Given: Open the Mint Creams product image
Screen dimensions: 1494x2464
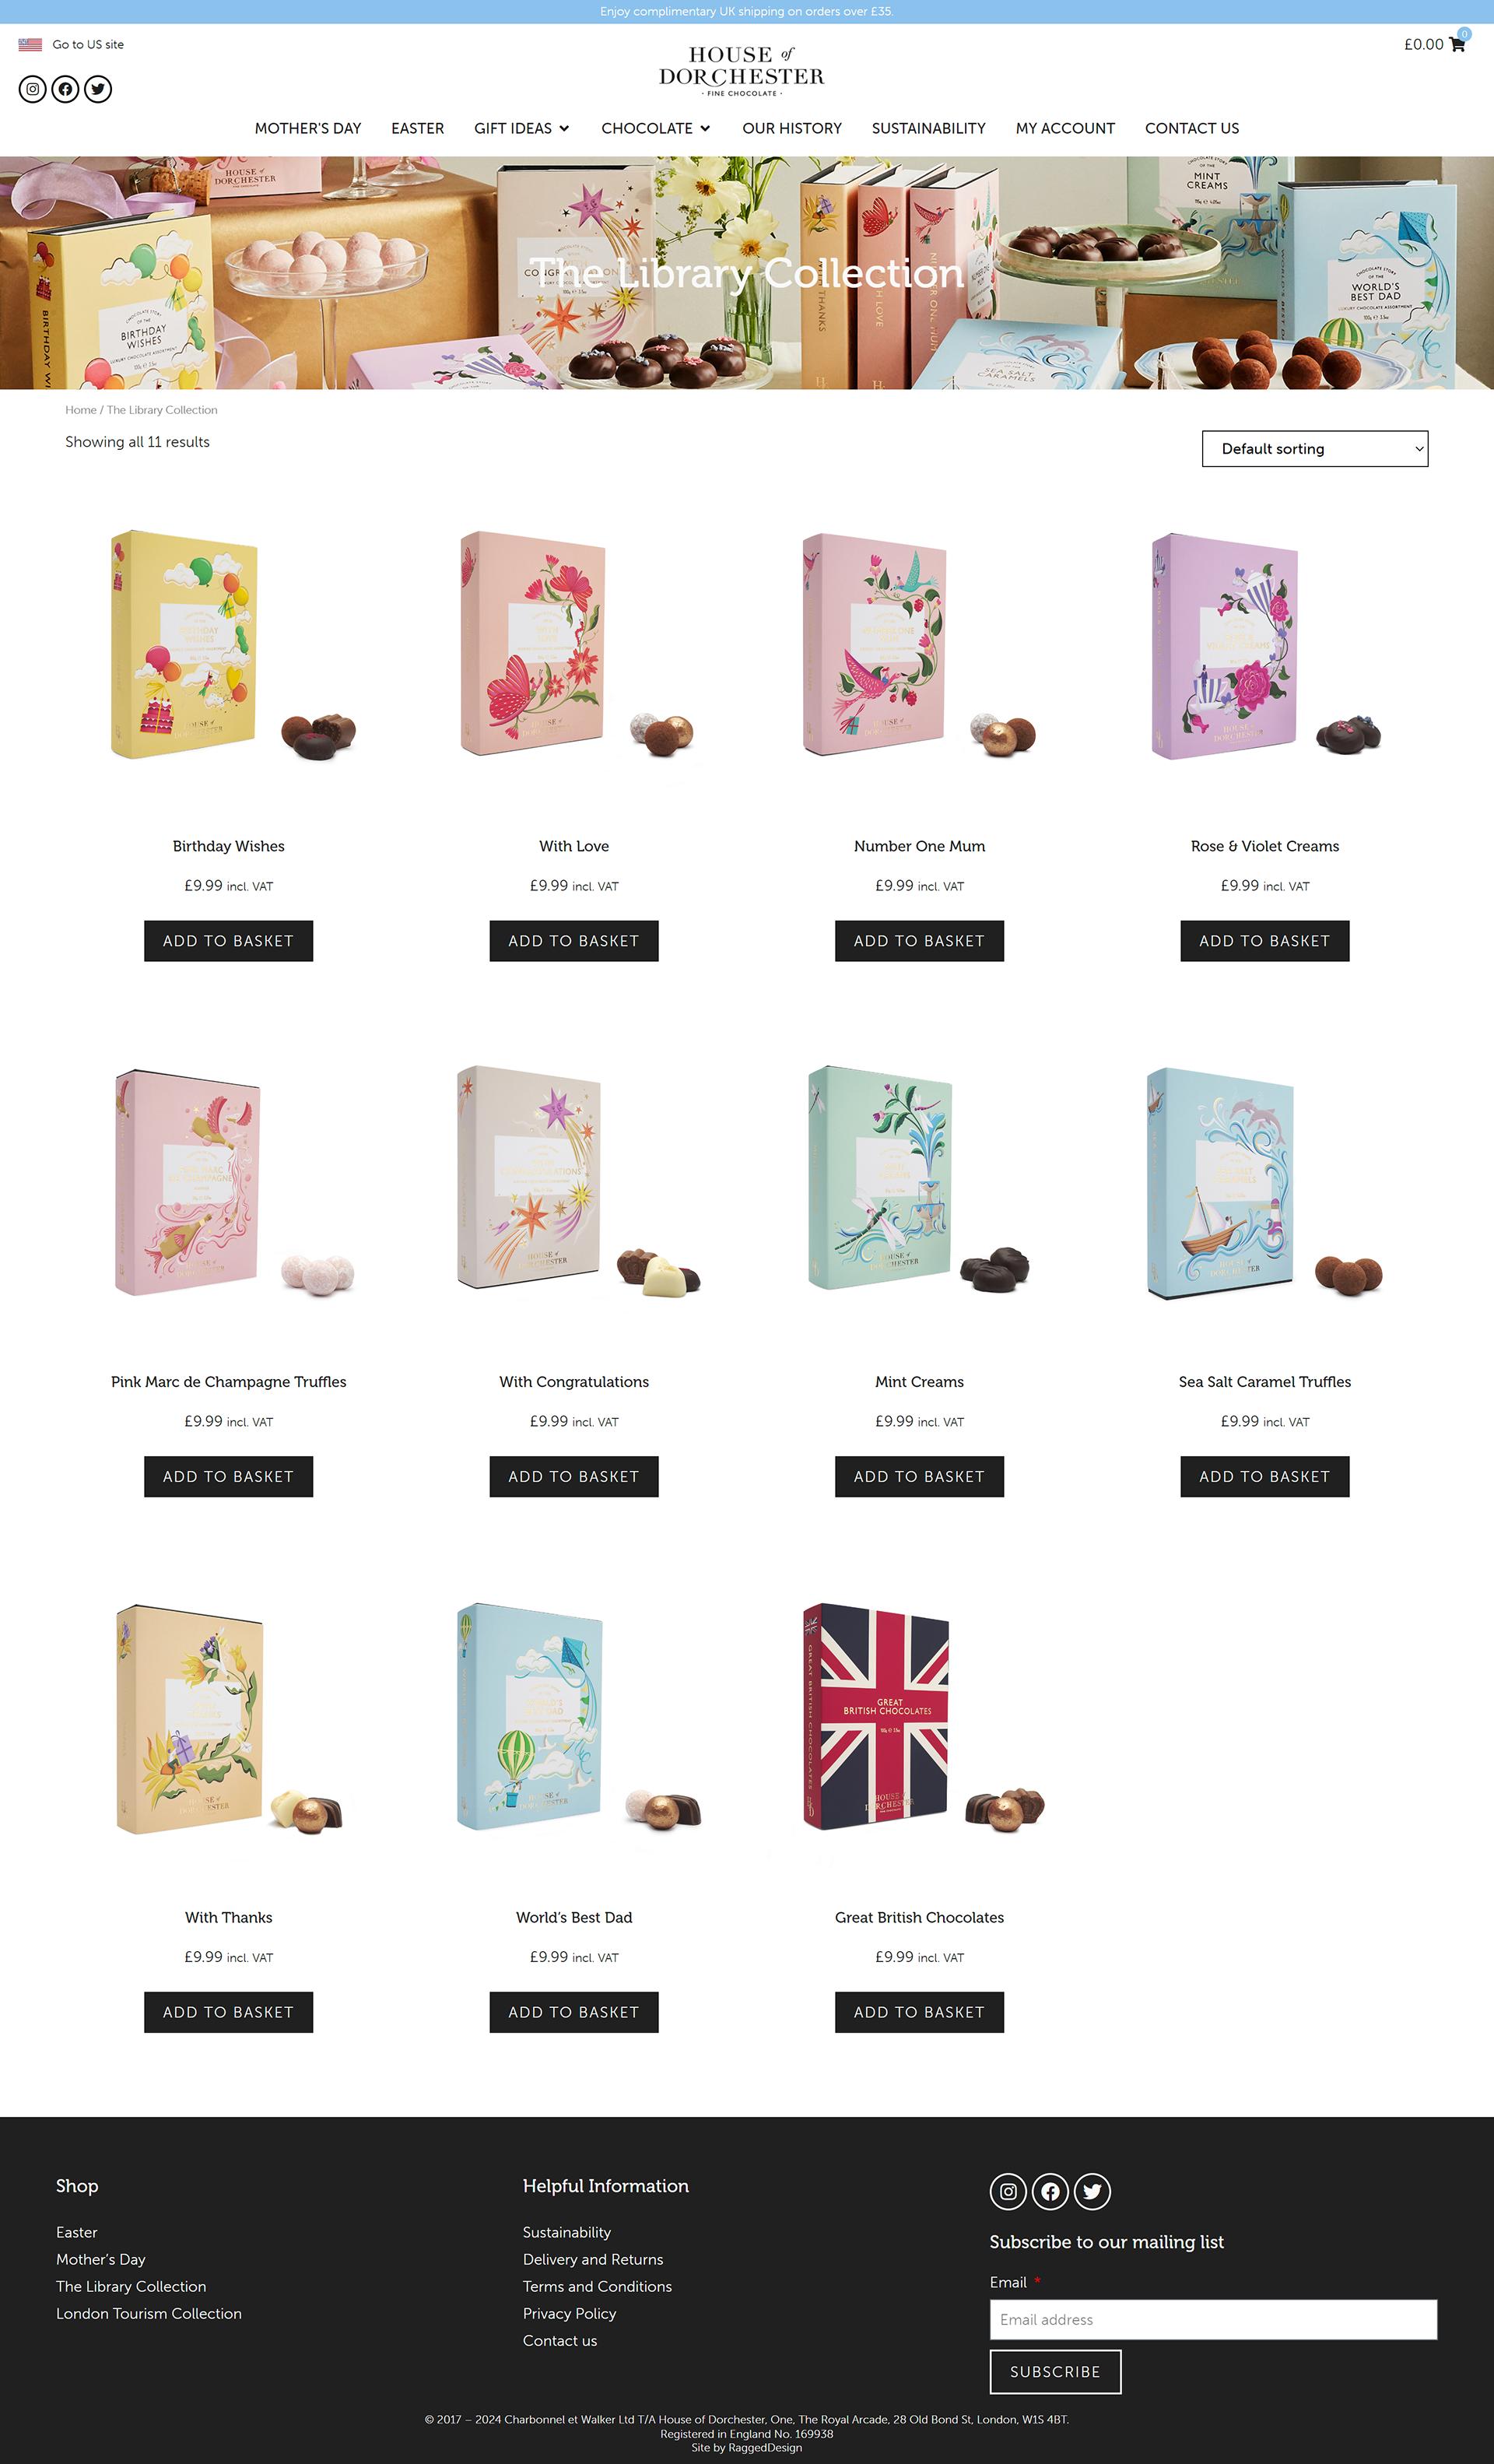Looking at the screenshot, I should coord(919,1180).
